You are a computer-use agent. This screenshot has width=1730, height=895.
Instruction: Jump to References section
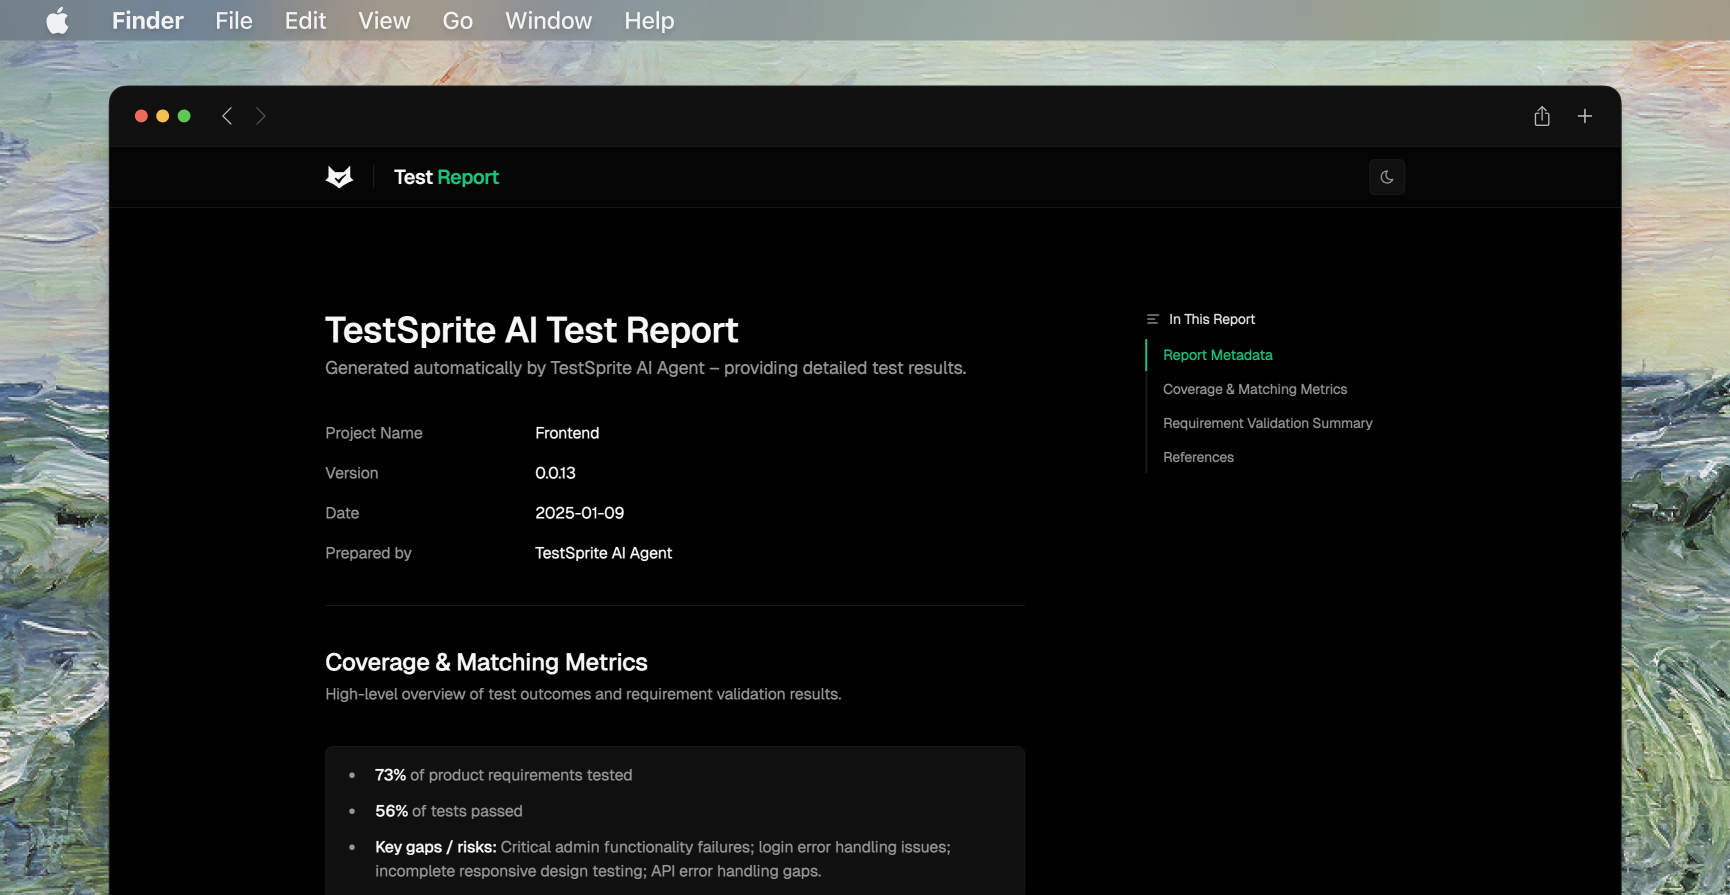1198,457
